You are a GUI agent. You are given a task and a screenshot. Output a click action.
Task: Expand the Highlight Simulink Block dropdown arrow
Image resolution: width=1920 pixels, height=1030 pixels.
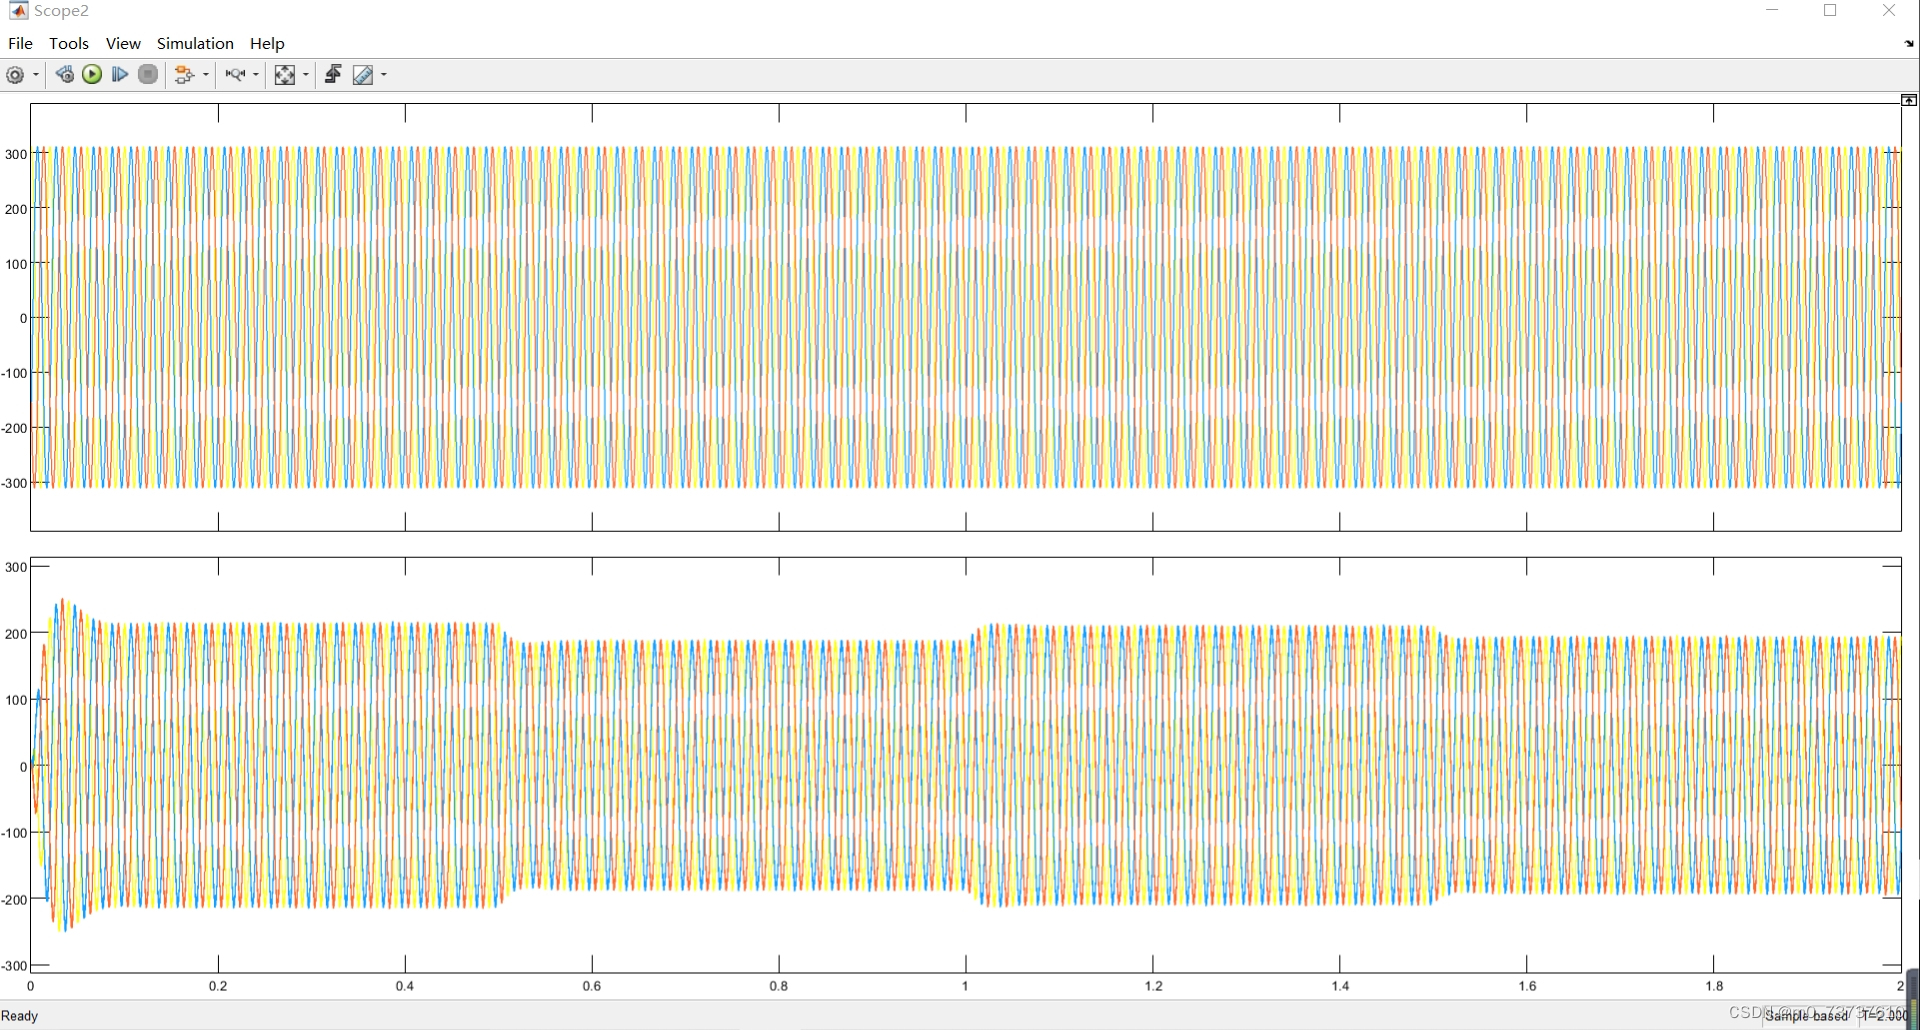[x=206, y=75]
